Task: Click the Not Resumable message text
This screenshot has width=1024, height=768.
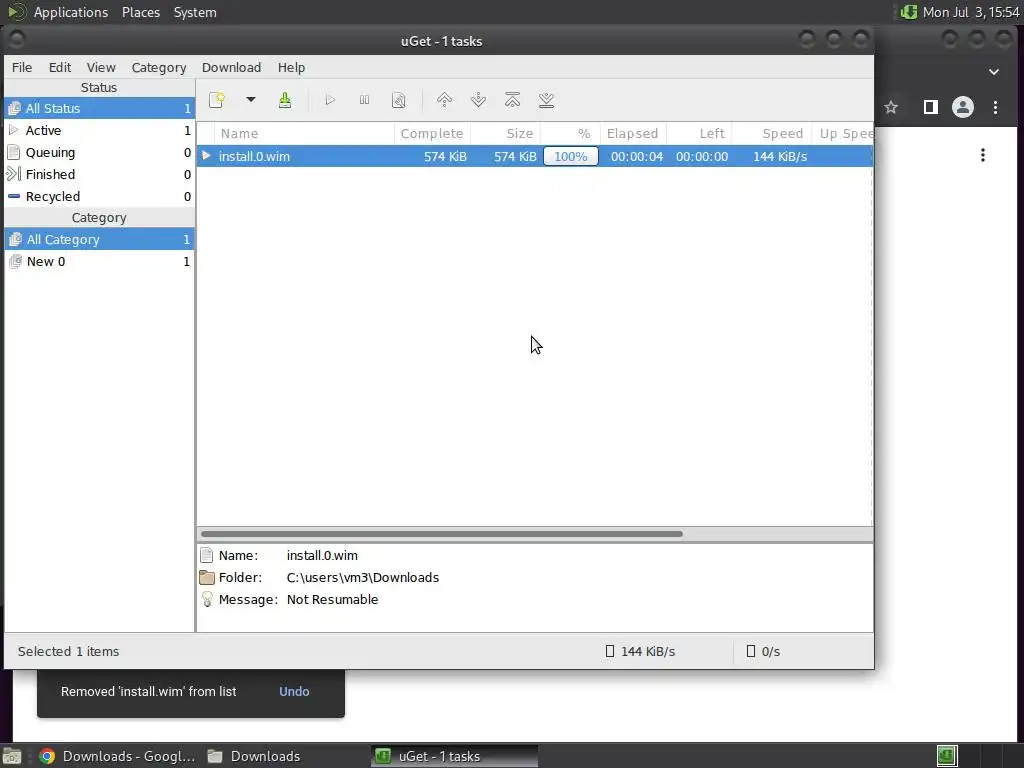Action: click(332, 600)
